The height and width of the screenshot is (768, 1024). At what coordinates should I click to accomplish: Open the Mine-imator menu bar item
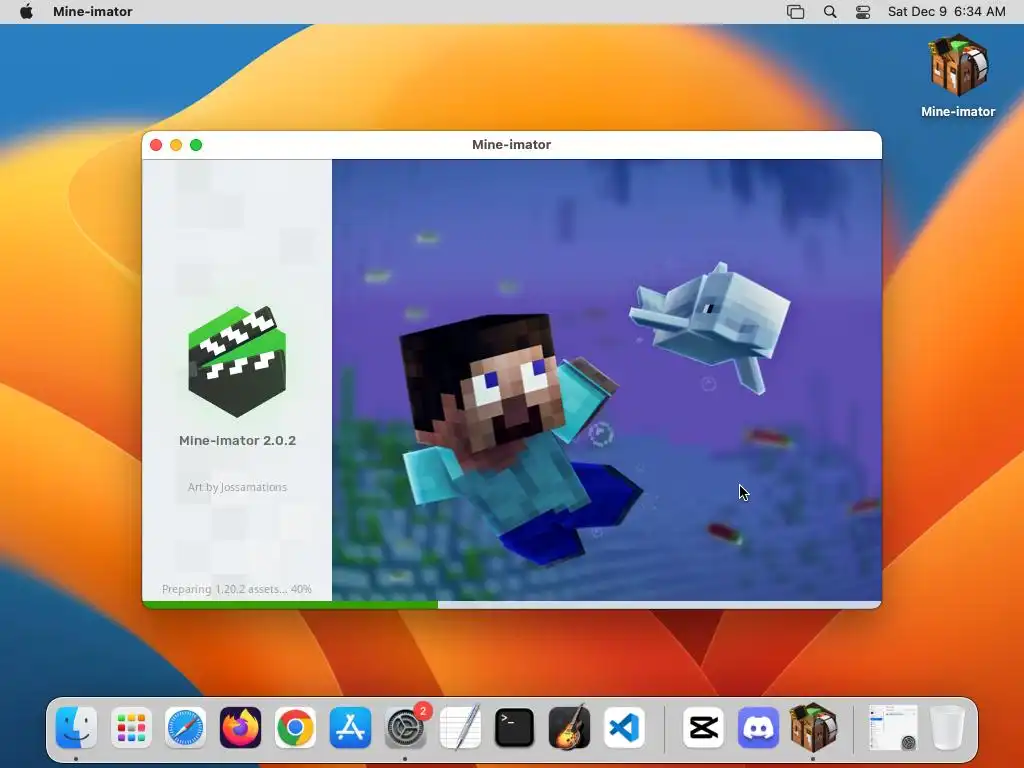(x=93, y=12)
